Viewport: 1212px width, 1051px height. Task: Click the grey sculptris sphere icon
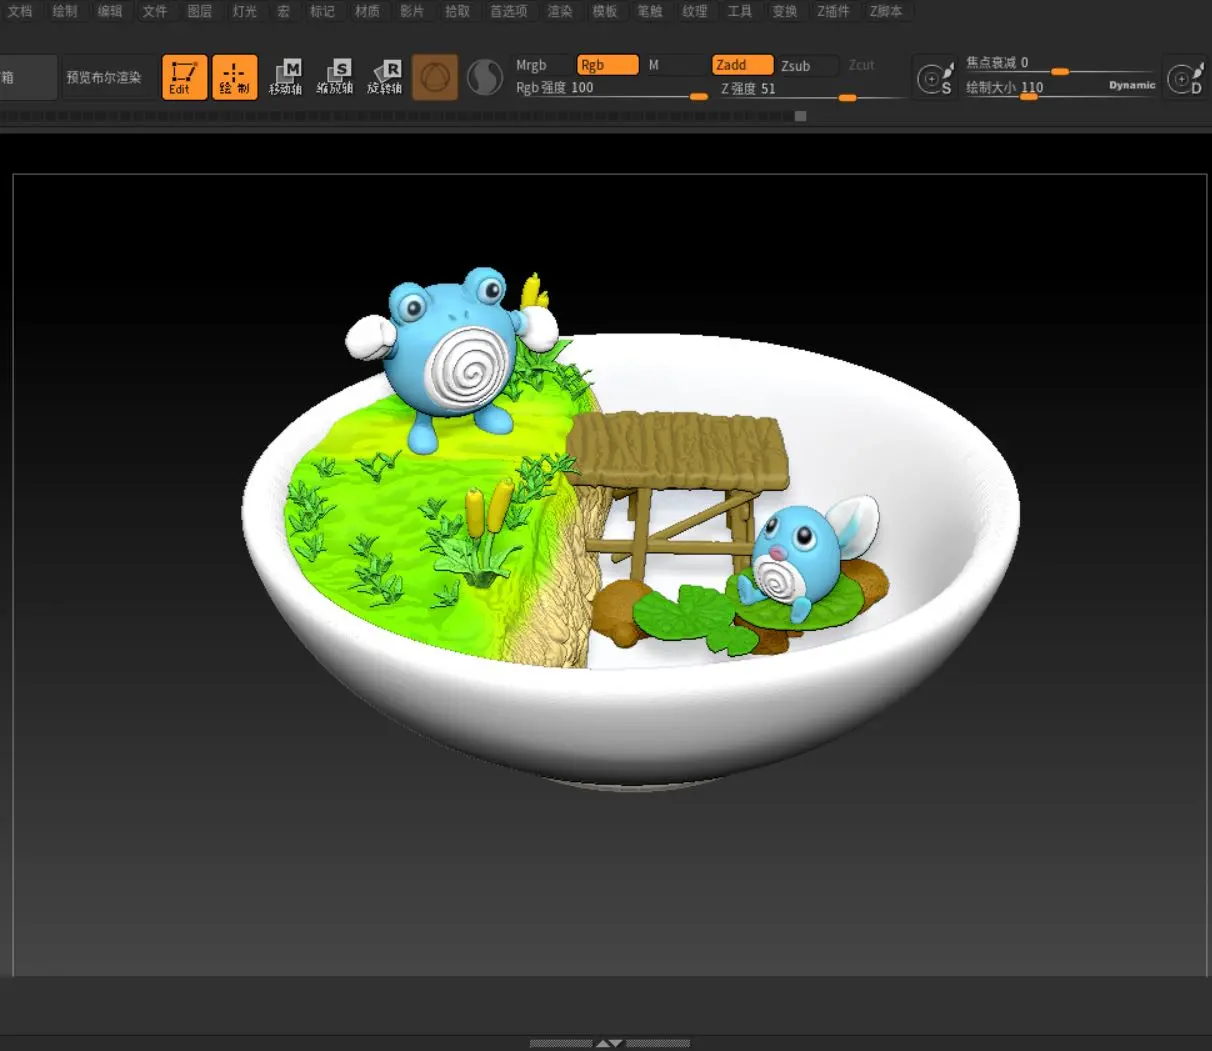(485, 77)
